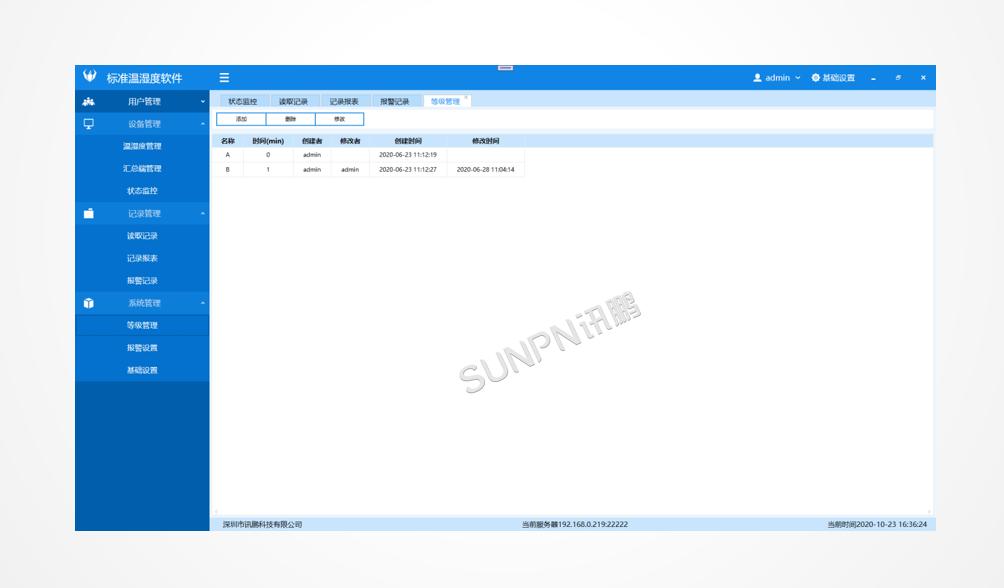
Task: Expand the 用户管理 section chevron
Action: click(x=202, y=102)
